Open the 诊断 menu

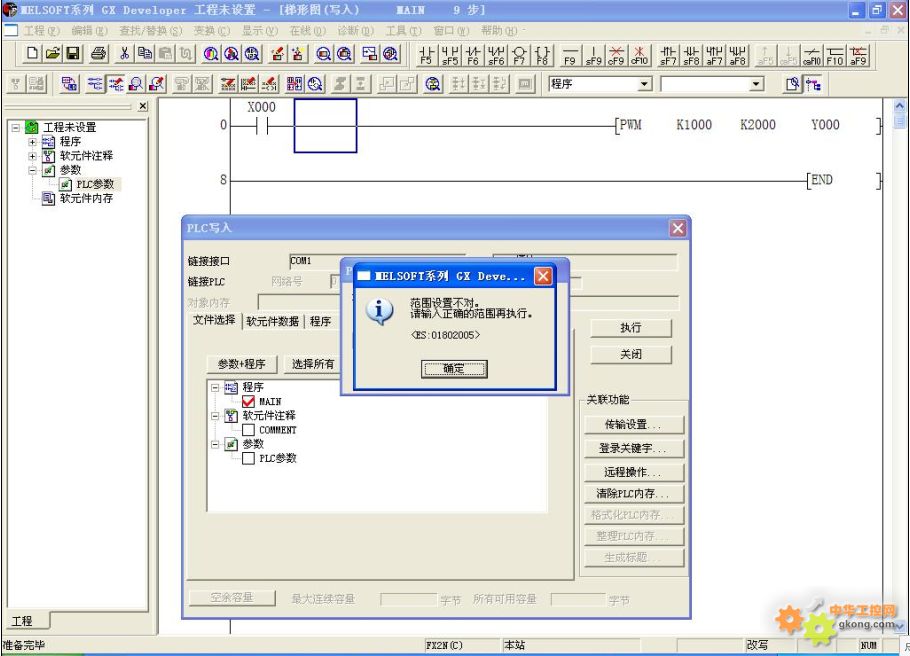pyautogui.click(x=356, y=30)
